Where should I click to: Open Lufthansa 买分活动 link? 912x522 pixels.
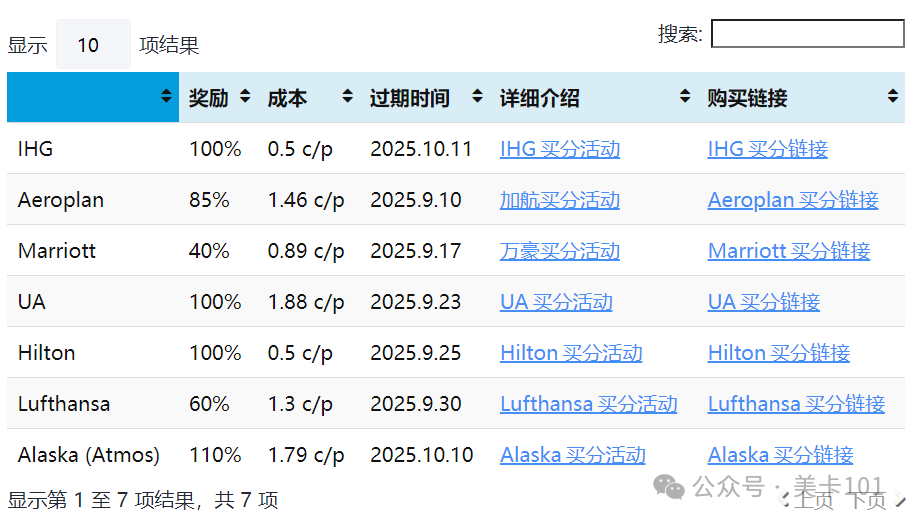[588, 404]
